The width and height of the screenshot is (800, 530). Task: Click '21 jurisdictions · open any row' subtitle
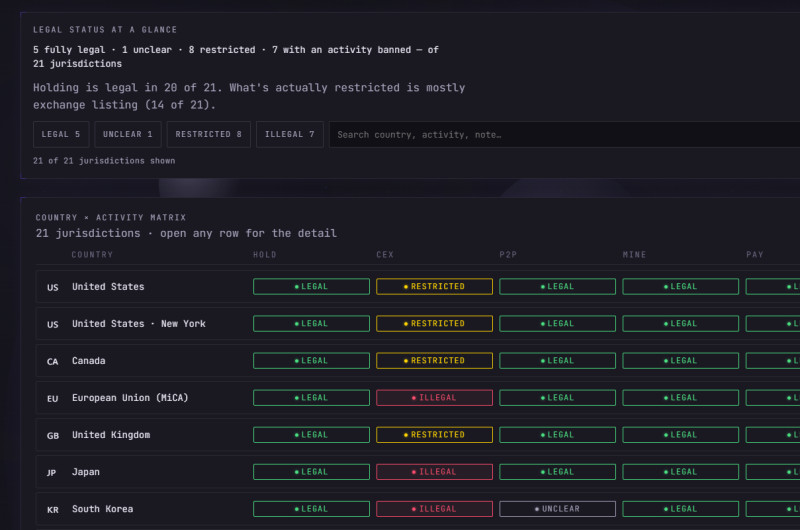pyautogui.click(x=186, y=233)
